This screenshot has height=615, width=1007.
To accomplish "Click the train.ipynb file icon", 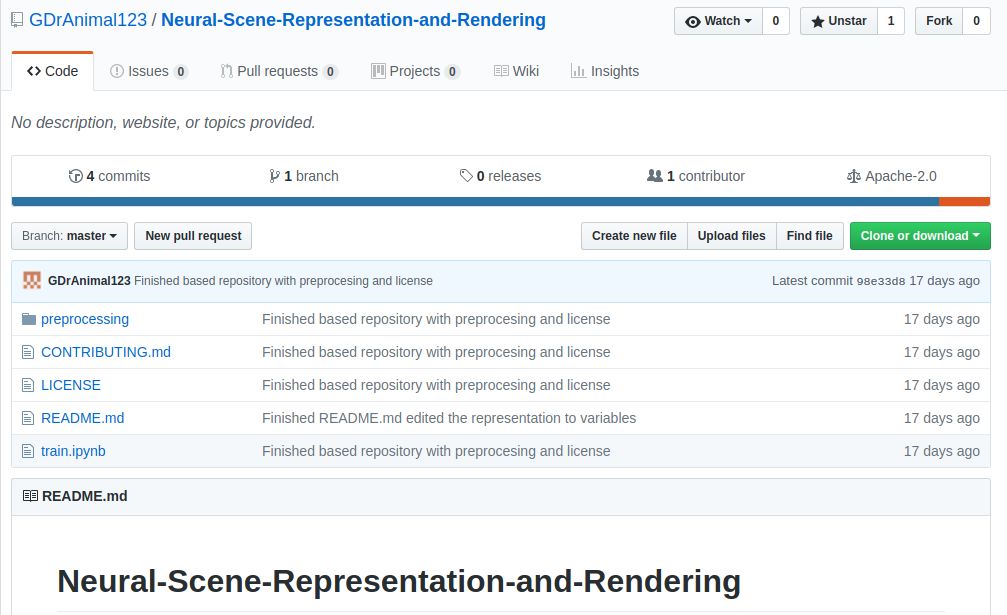I will click(28, 451).
